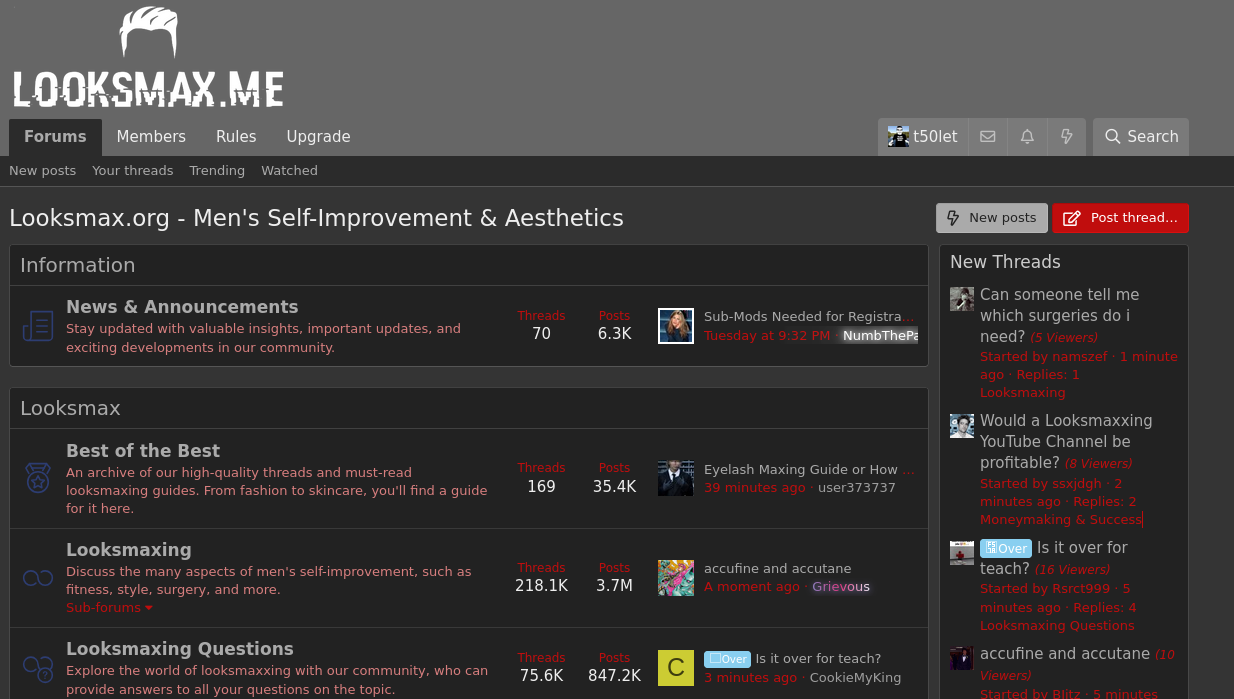Viewport: 1234px width, 699px height.
Task: Open 'Sub-Mods Needed for Registra...' latest post
Action: pyautogui.click(x=809, y=317)
